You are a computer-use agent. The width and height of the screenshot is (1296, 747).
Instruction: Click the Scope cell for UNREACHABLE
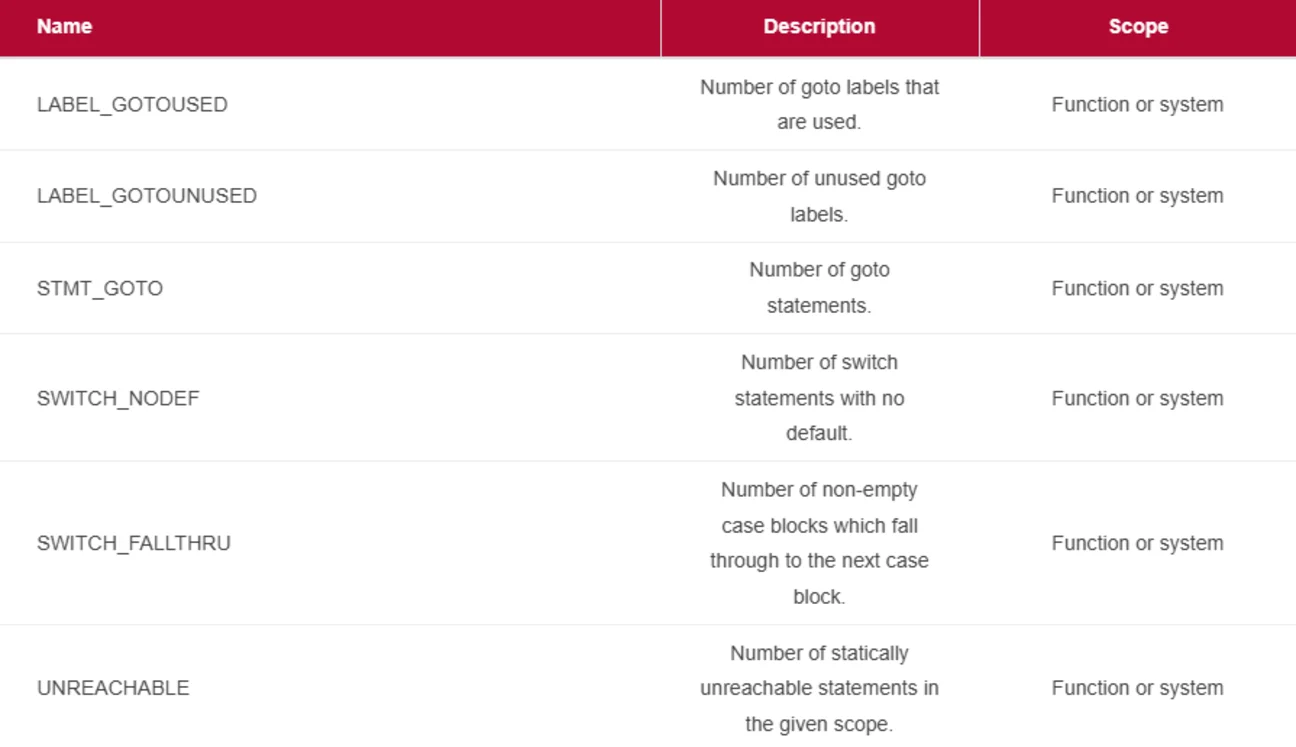pos(1137,688)
